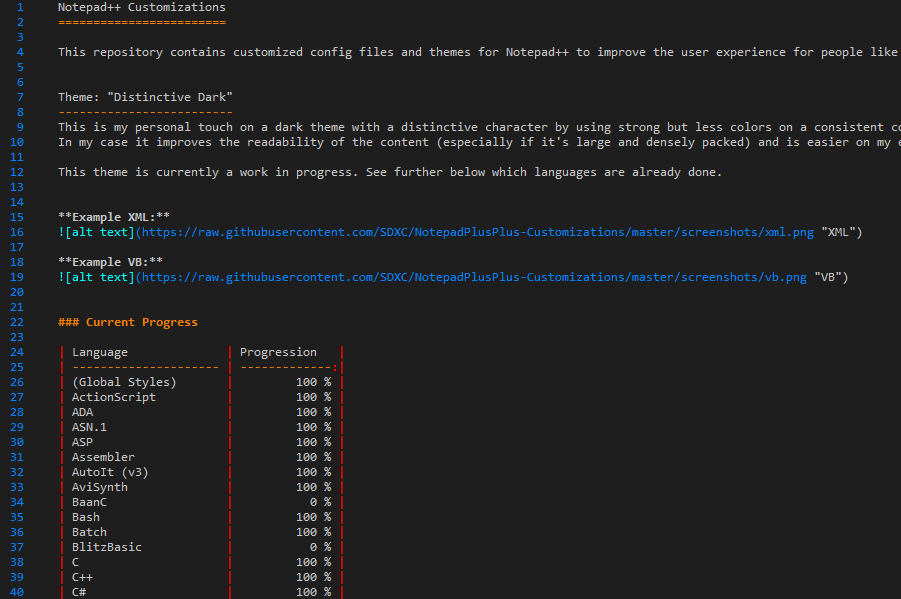Click line number 22 in the margin
Screen dimensions: 901x599
17,322
